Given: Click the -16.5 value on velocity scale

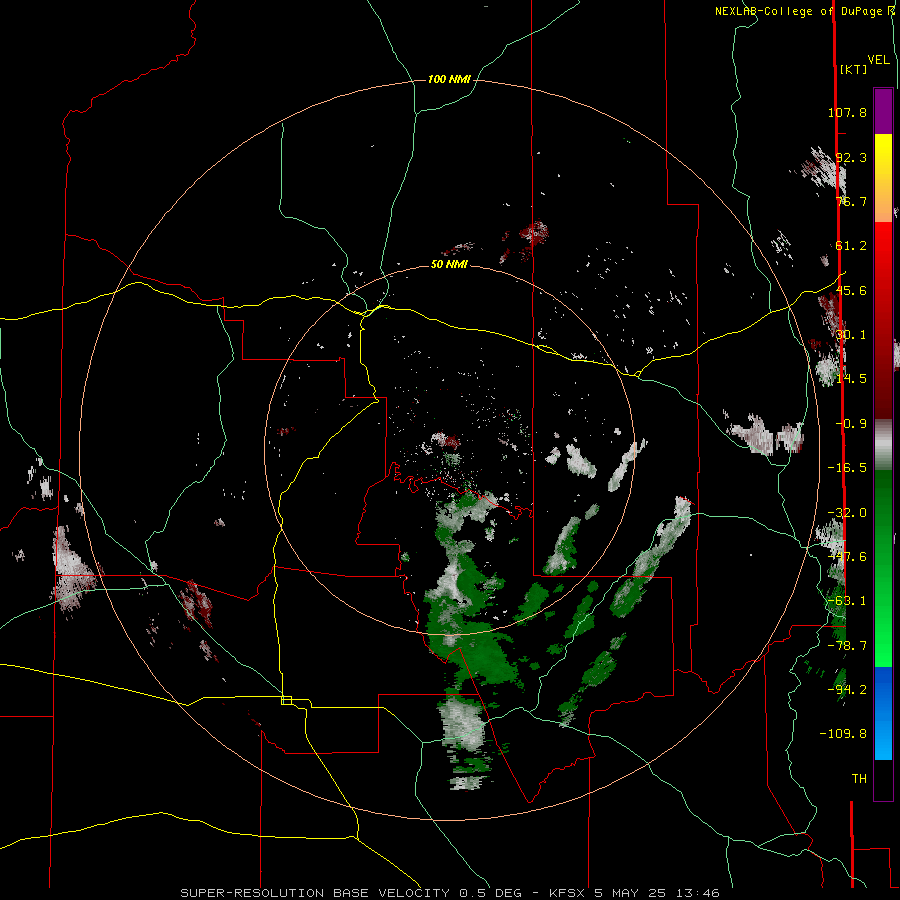Looking at the screenshot, I should click(847, 468).
